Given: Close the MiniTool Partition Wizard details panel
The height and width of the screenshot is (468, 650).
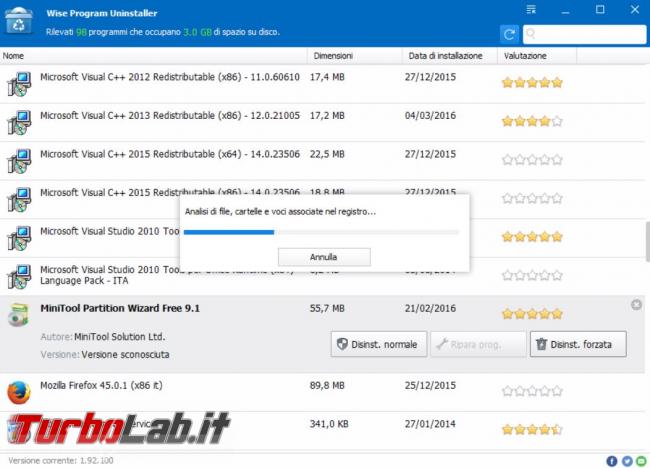Looking at the screenshot, I should click(636, 305).
